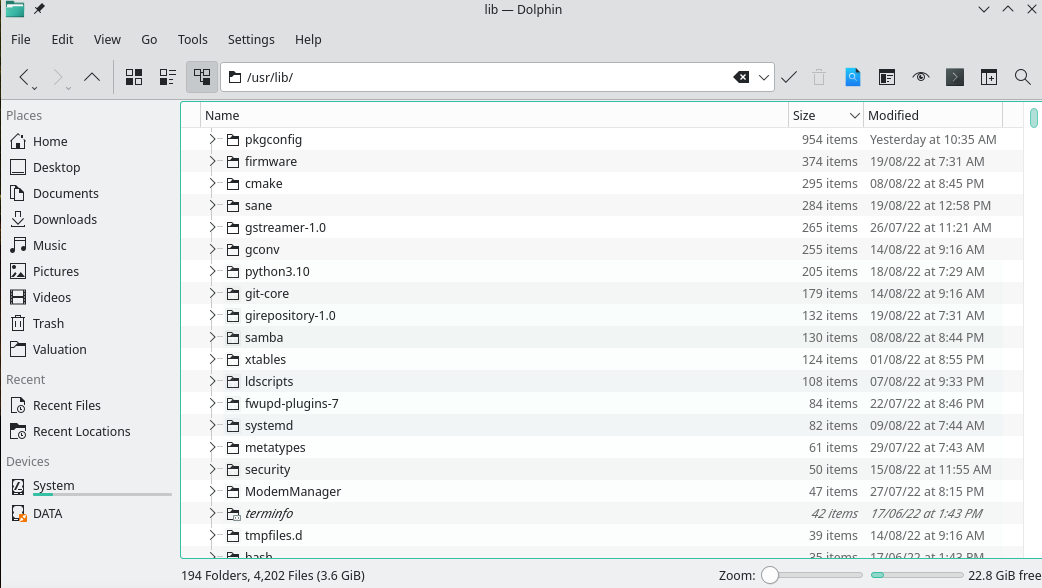
Task: Expand the systemd folder
Action: tap(211, 425)
